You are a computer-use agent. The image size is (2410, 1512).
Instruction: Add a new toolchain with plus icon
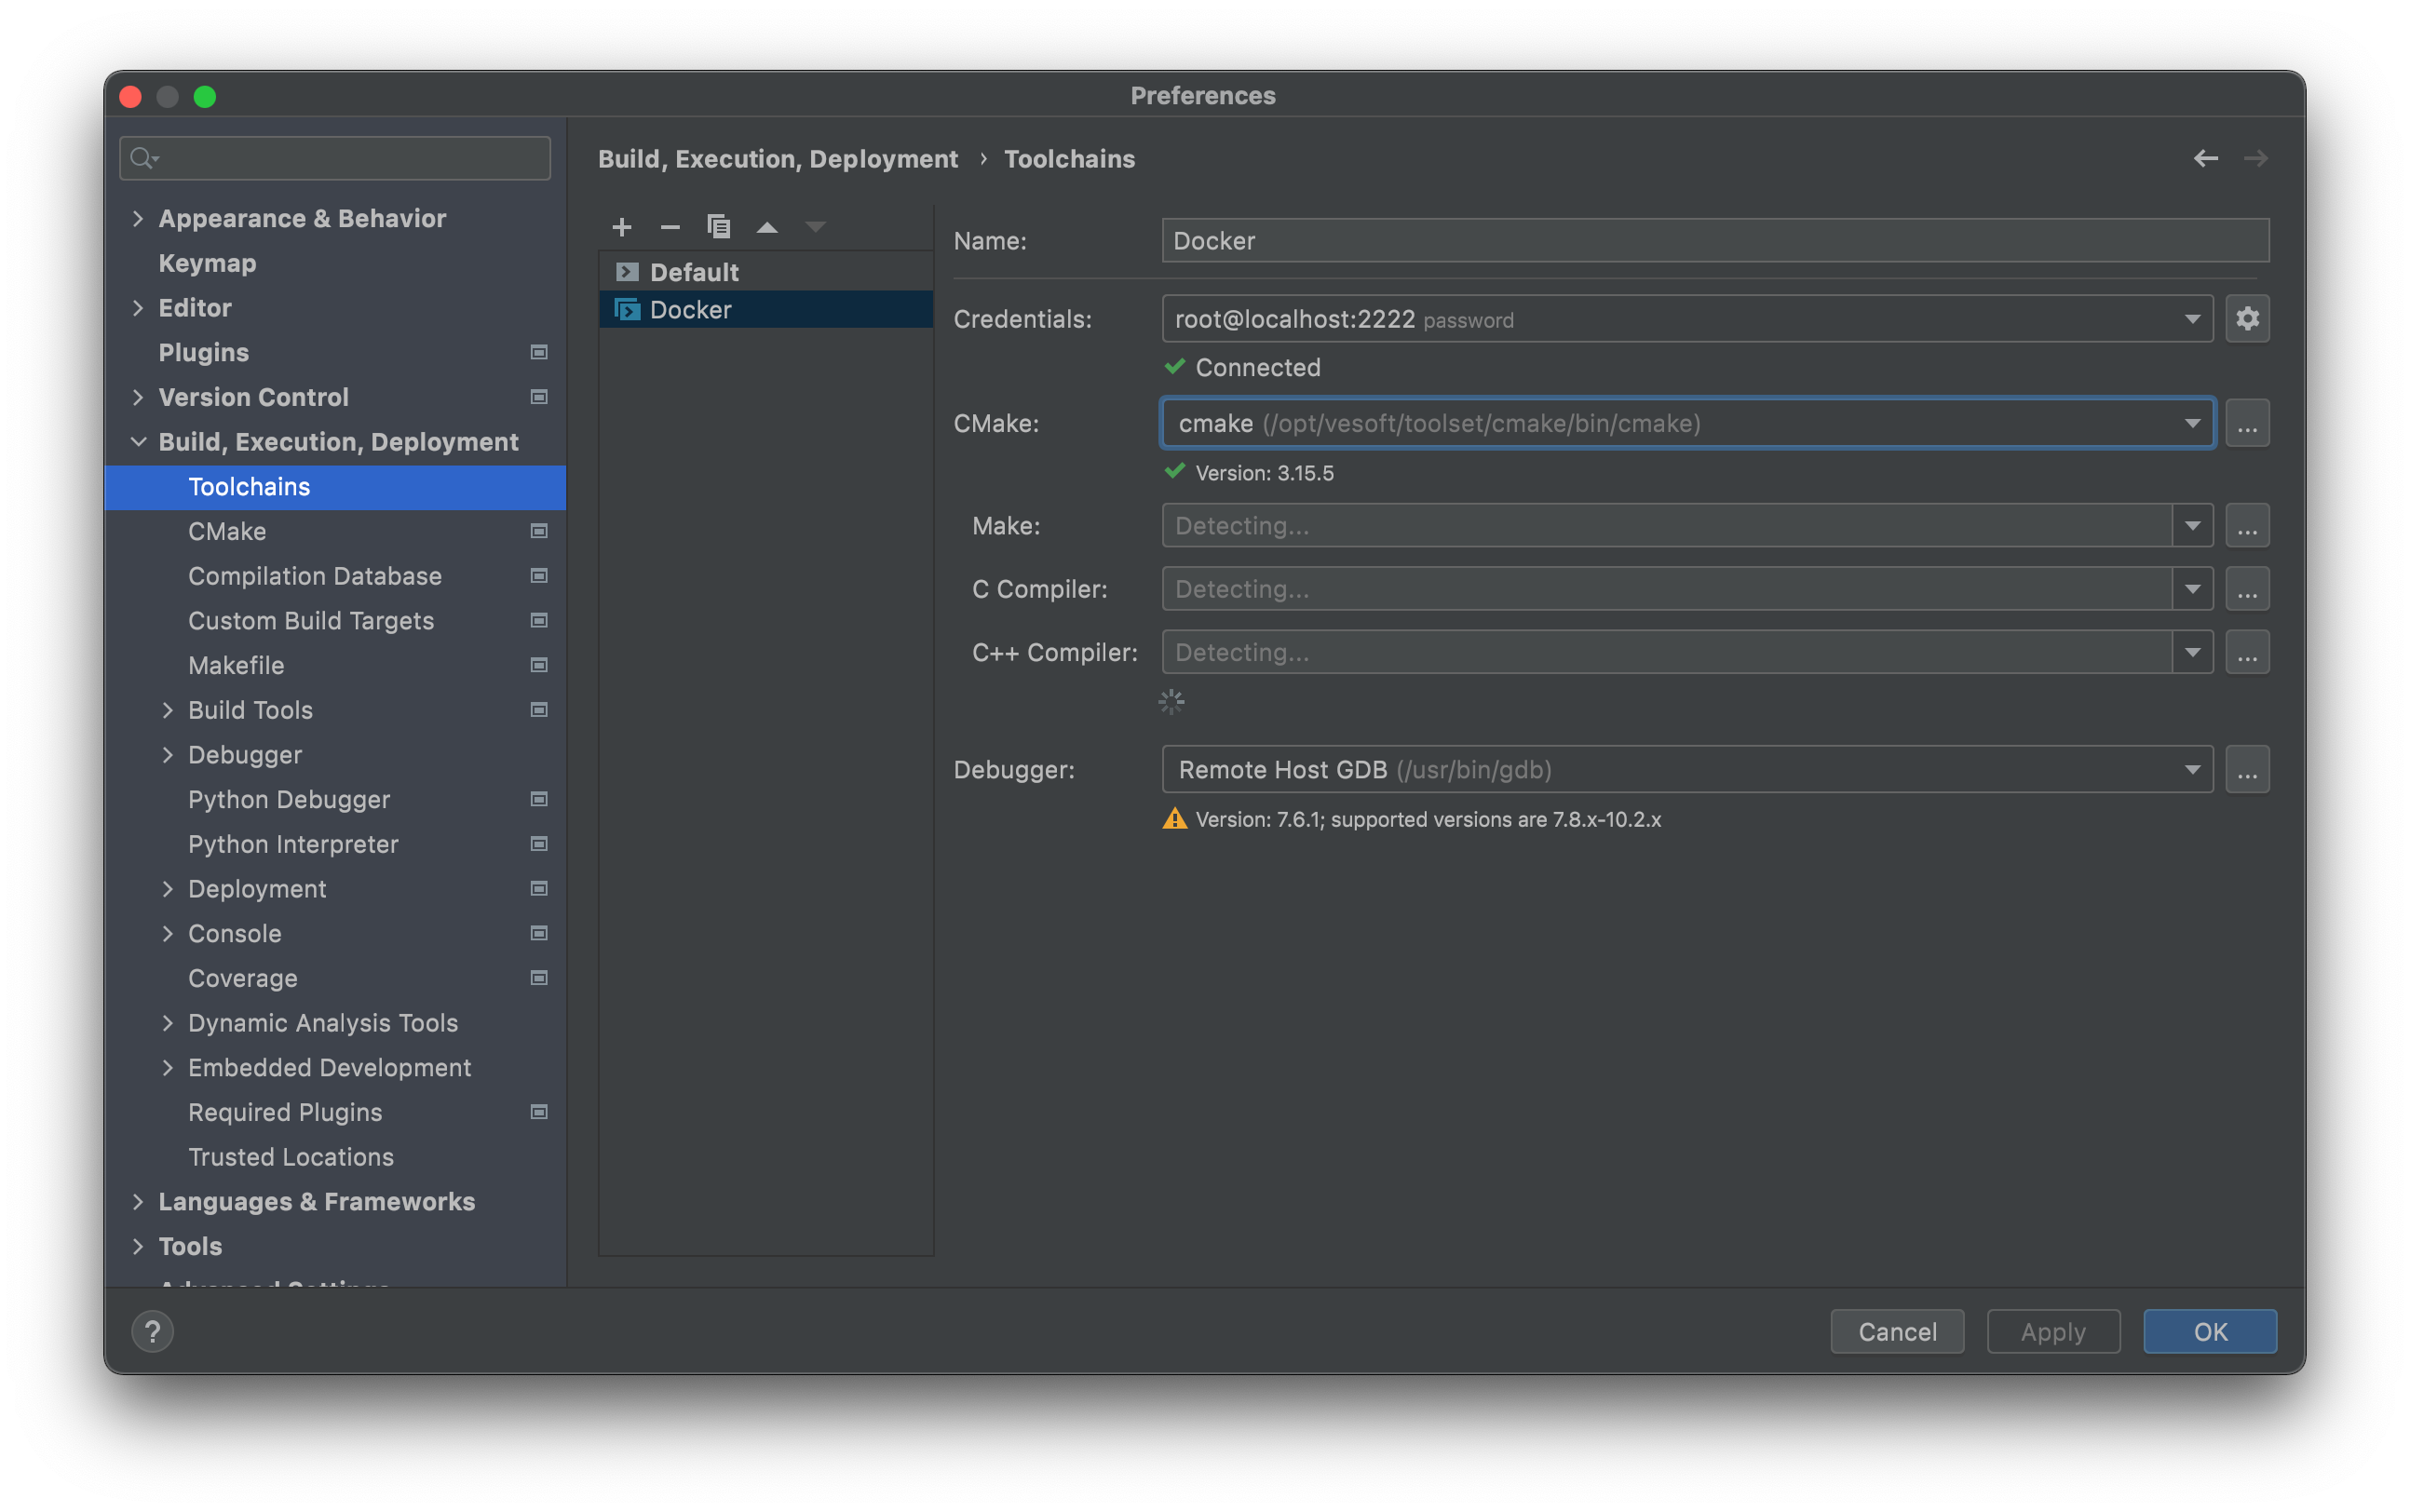621,227
